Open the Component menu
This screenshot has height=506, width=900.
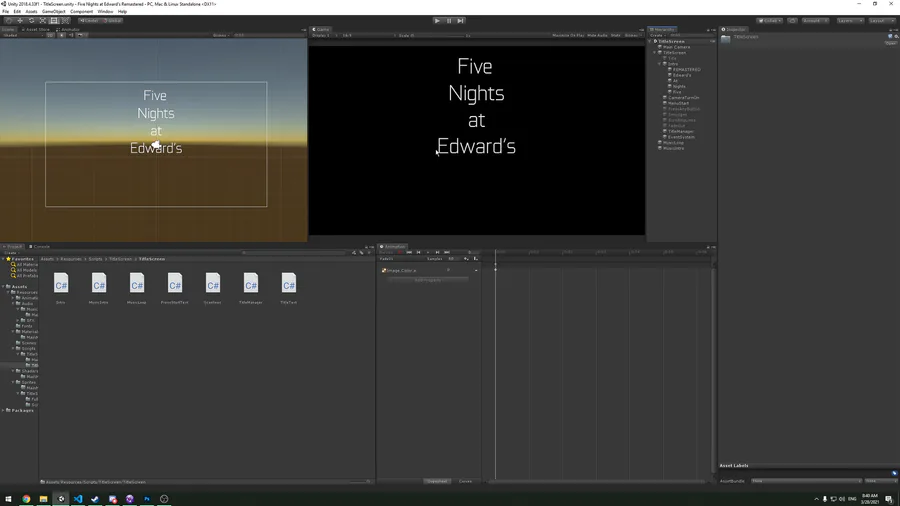pos(82,11)
